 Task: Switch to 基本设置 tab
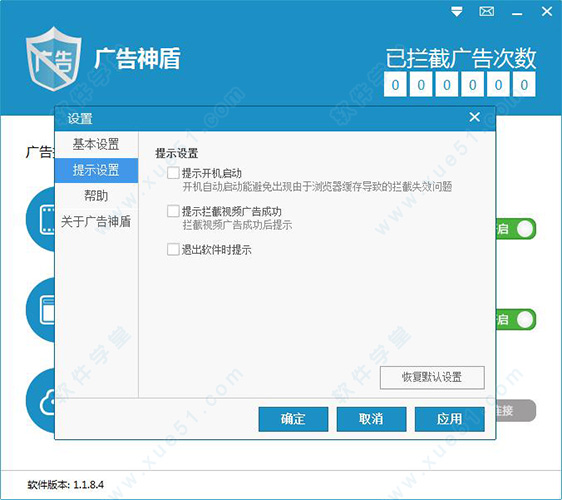[x=96, y=144]
